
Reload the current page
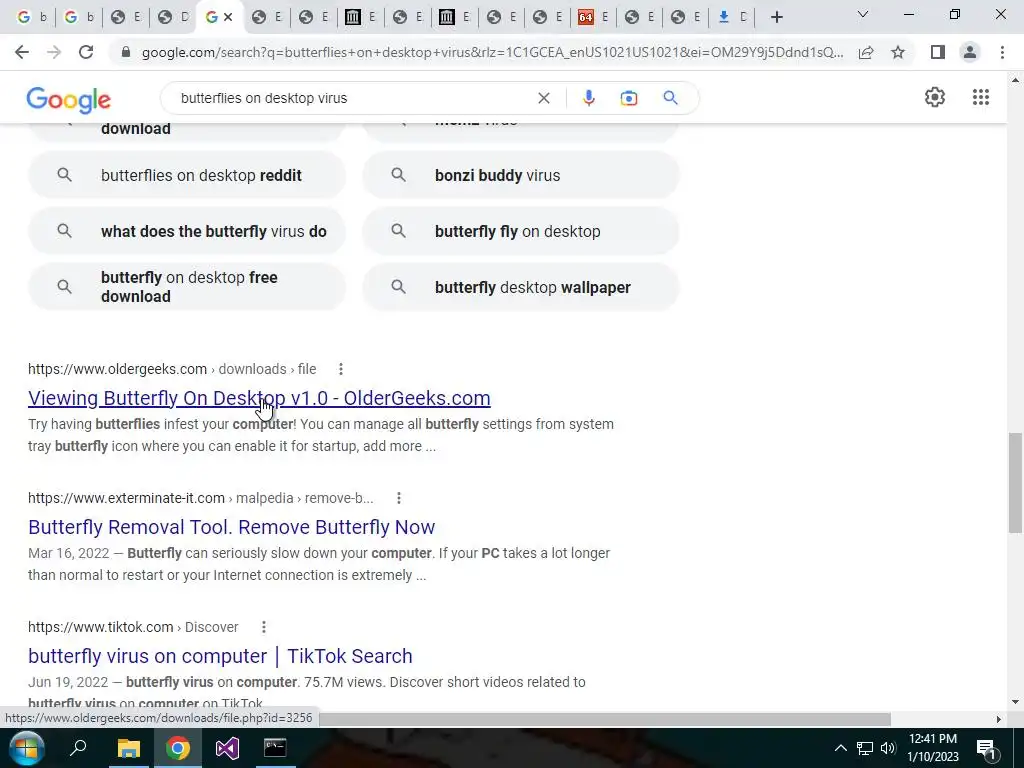86,52
